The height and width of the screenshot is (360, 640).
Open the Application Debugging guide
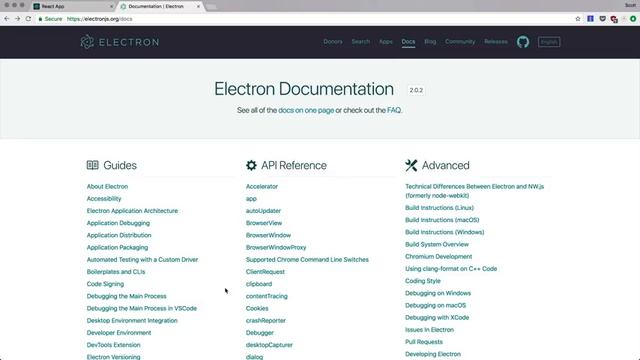point(118,223)
